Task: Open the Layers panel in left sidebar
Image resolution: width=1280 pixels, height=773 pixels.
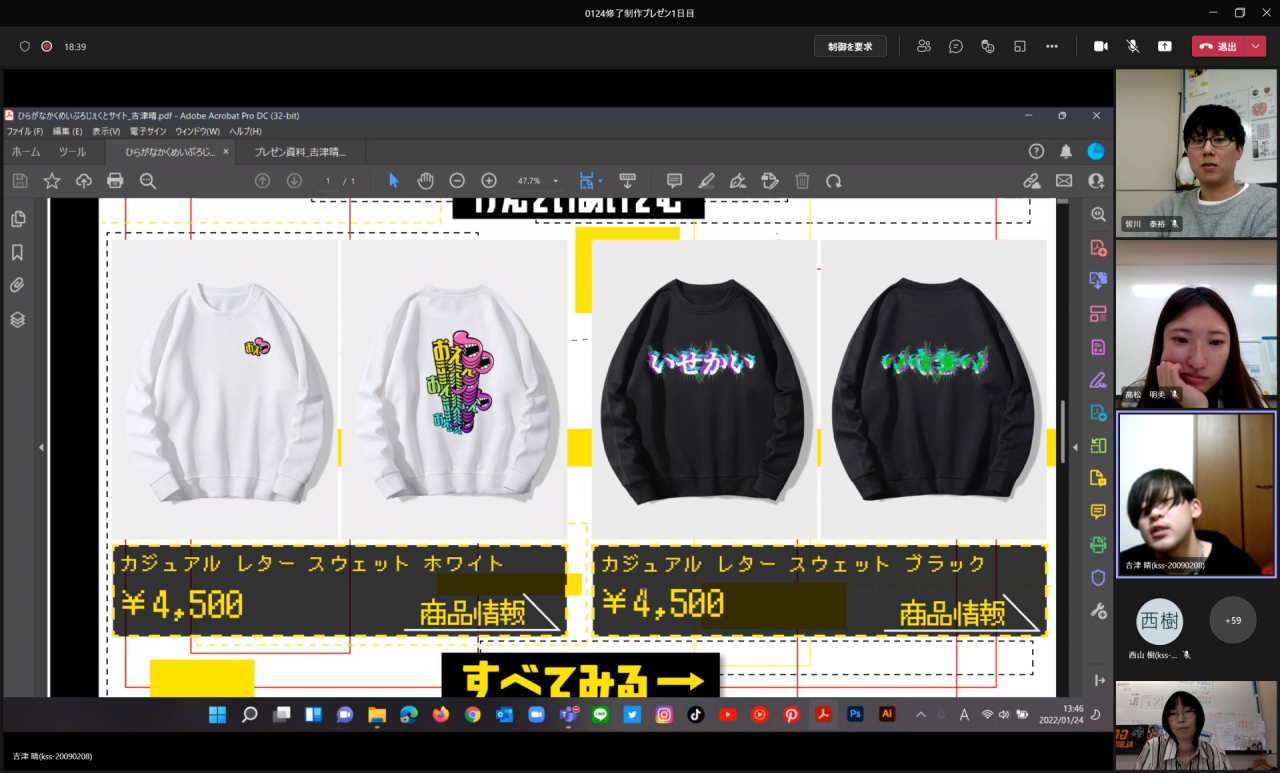Action: point(17,320)
